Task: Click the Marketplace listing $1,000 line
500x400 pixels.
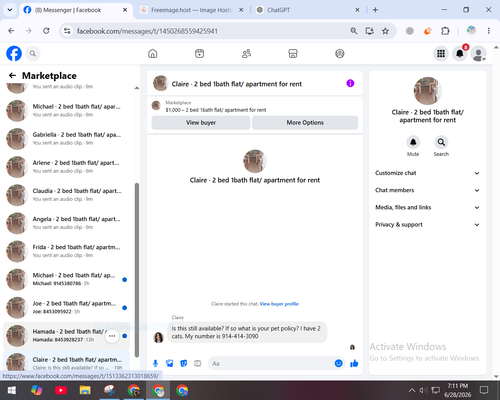Action: click(x=216, y=110)
